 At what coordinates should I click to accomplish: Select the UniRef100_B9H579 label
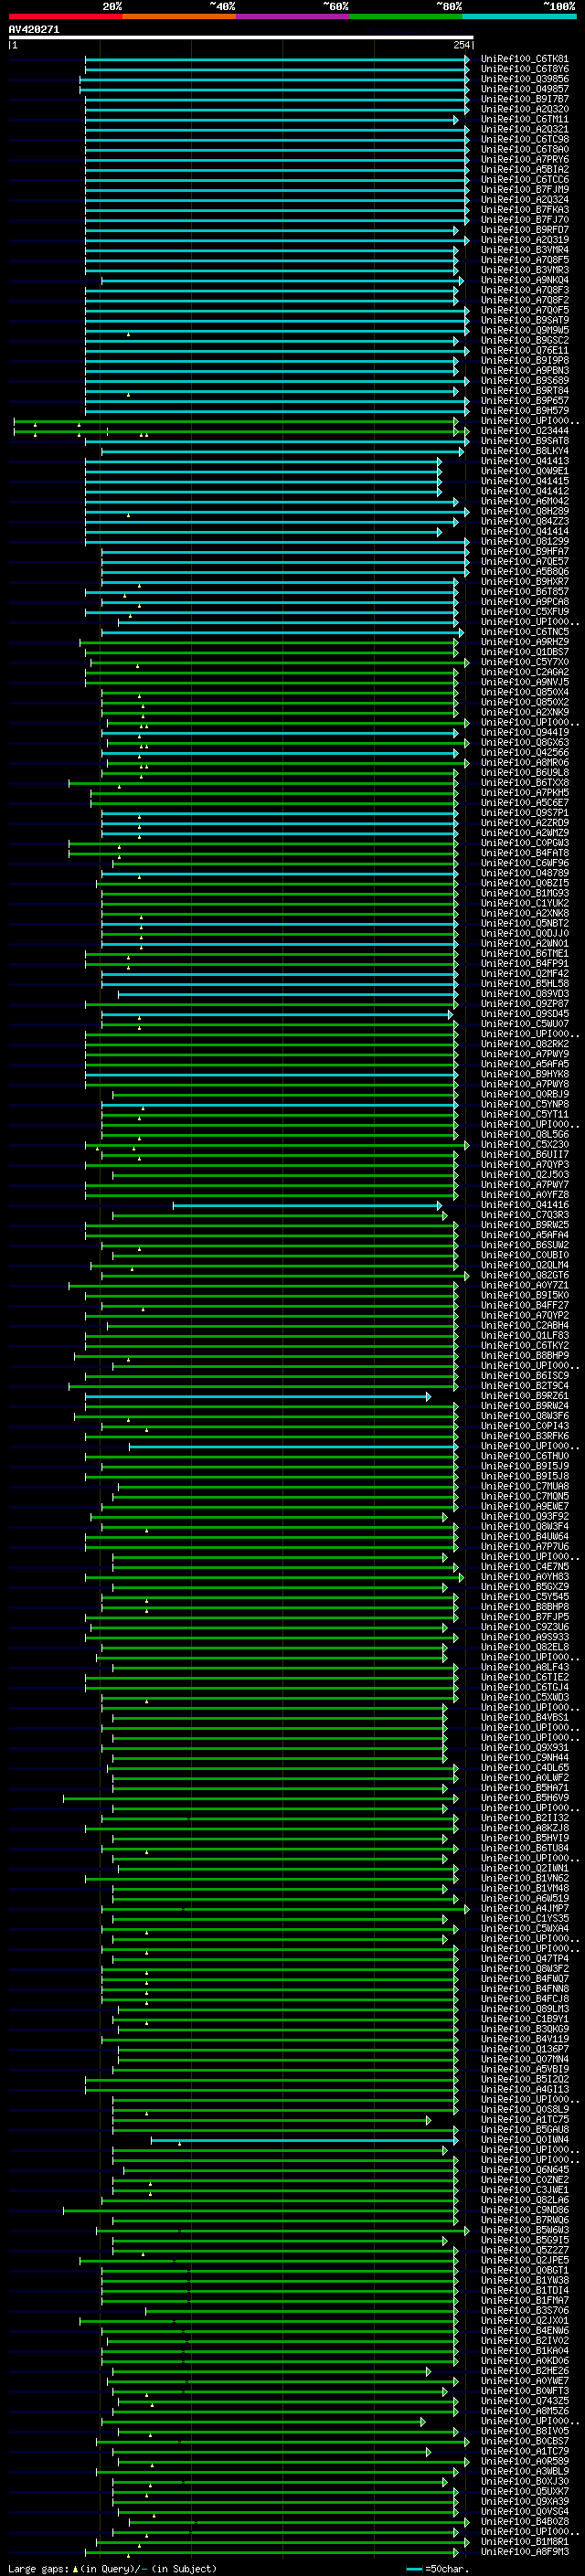click(524, 411)
